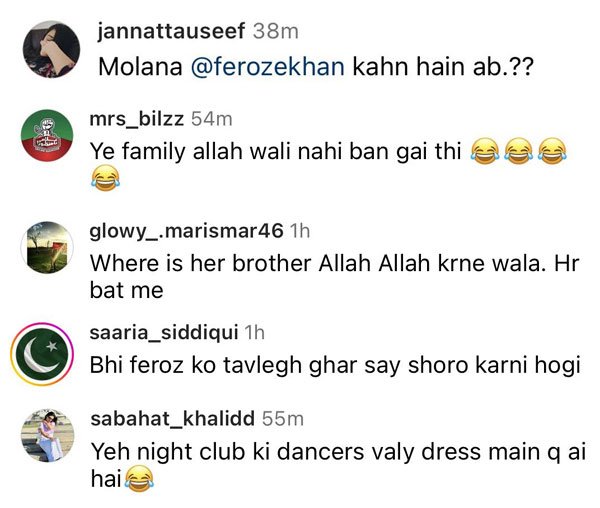Click the jannattauseef username

[171, 31]
